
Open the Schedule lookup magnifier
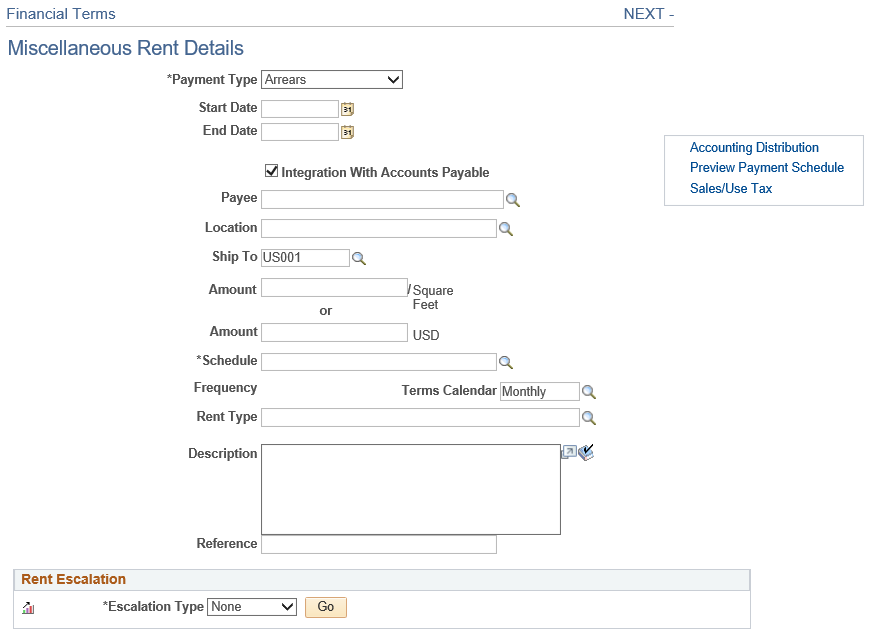click(506, 361)
